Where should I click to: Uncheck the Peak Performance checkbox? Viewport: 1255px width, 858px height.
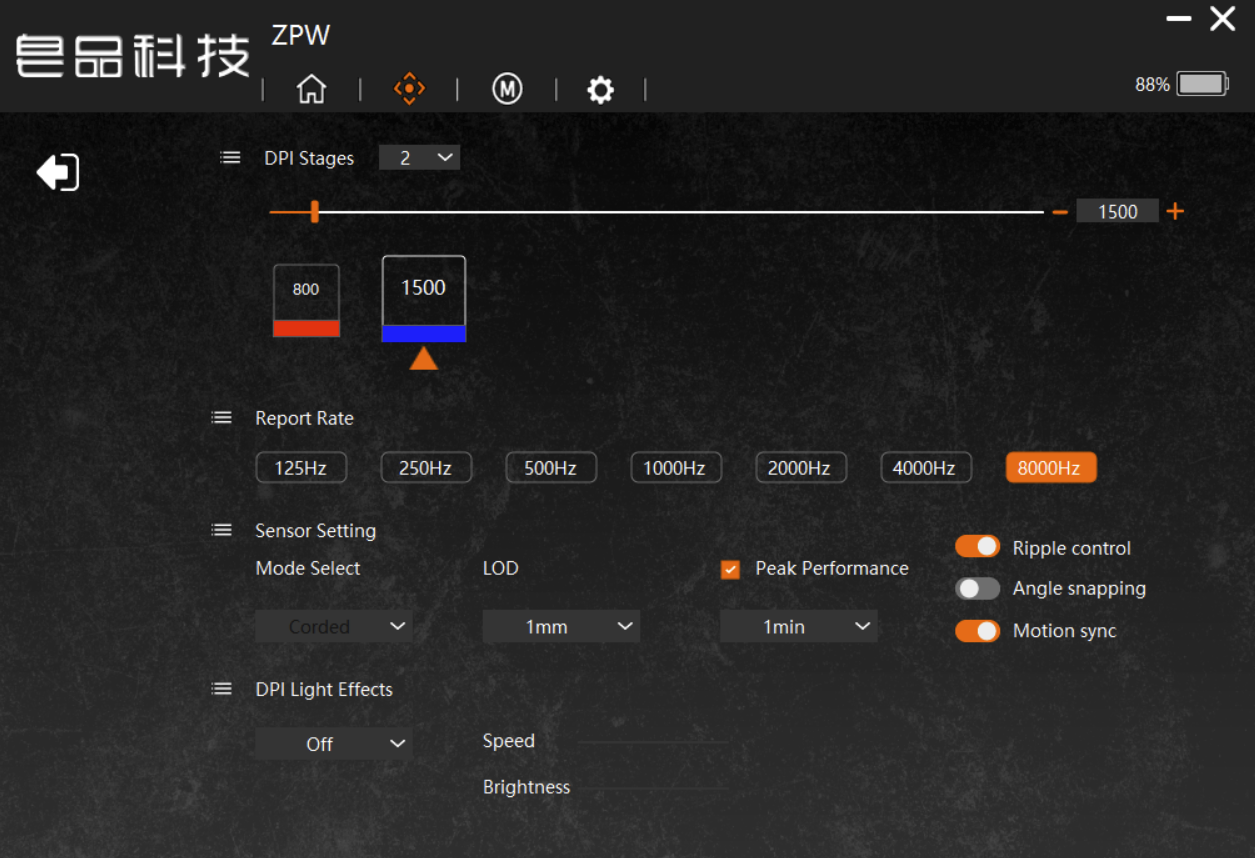point(731,569)
